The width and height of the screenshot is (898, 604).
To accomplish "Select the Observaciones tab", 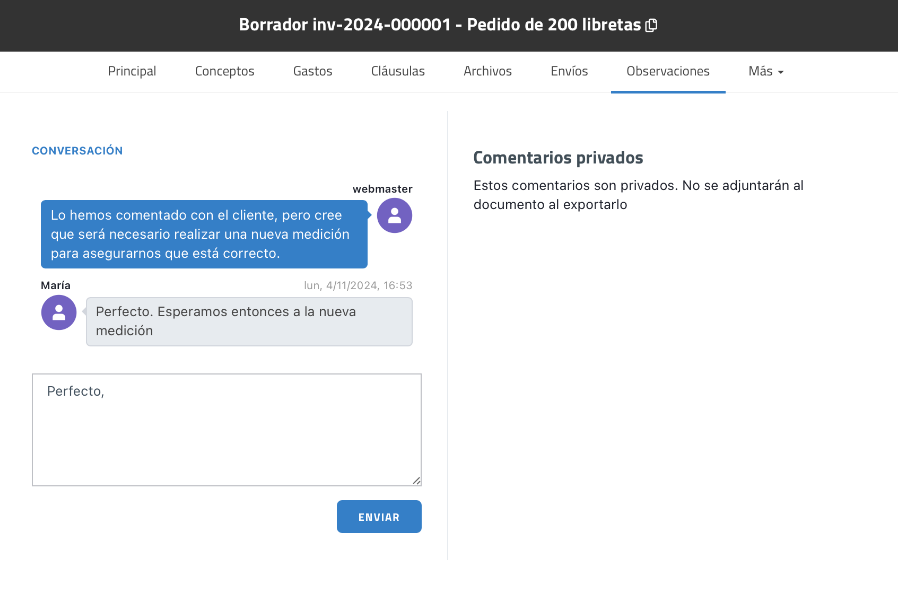I will 667,72.
